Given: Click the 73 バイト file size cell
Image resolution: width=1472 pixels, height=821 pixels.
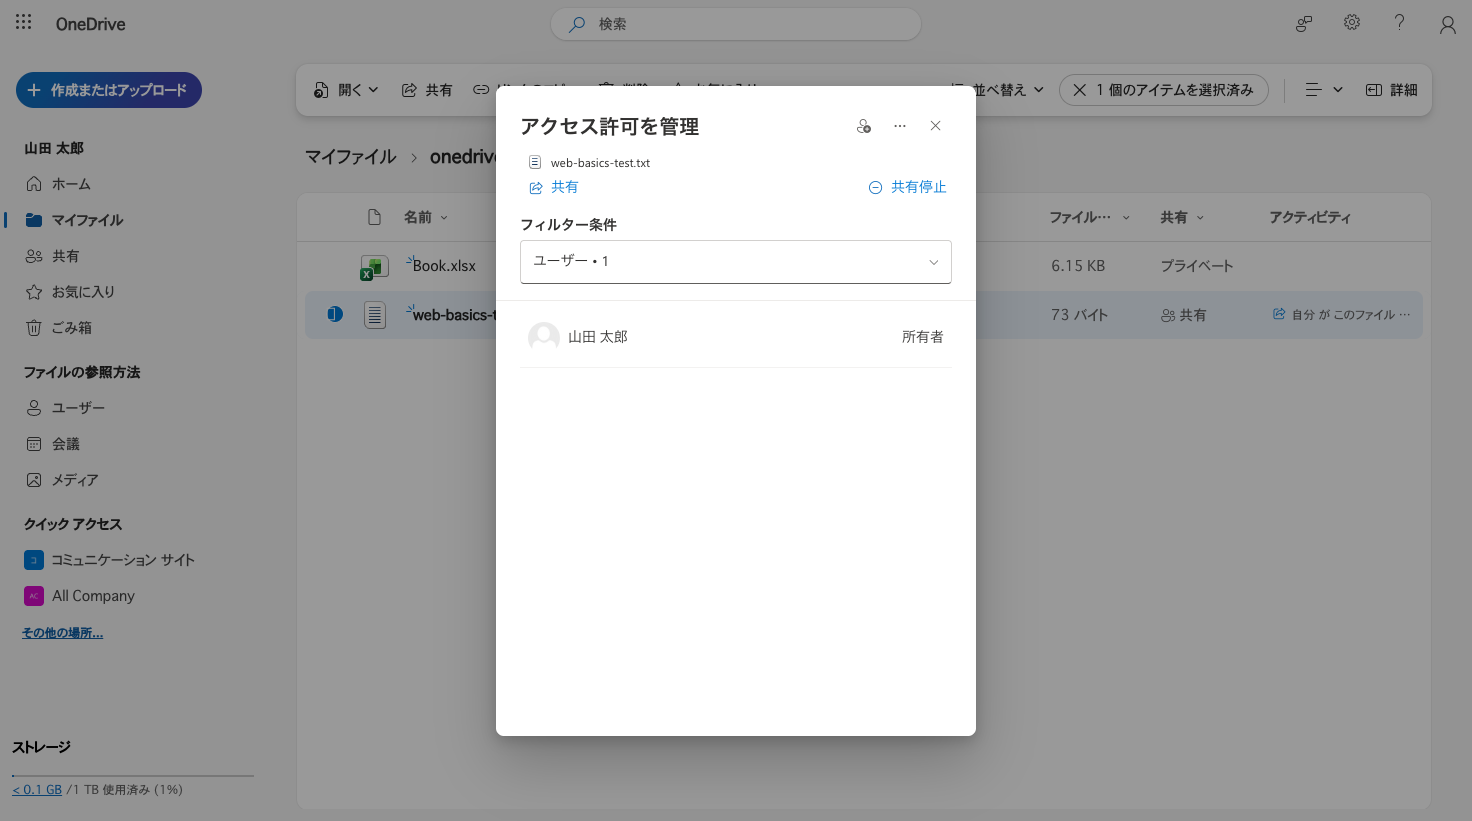Looking at the screenshot, I should tap(1079, 315).
